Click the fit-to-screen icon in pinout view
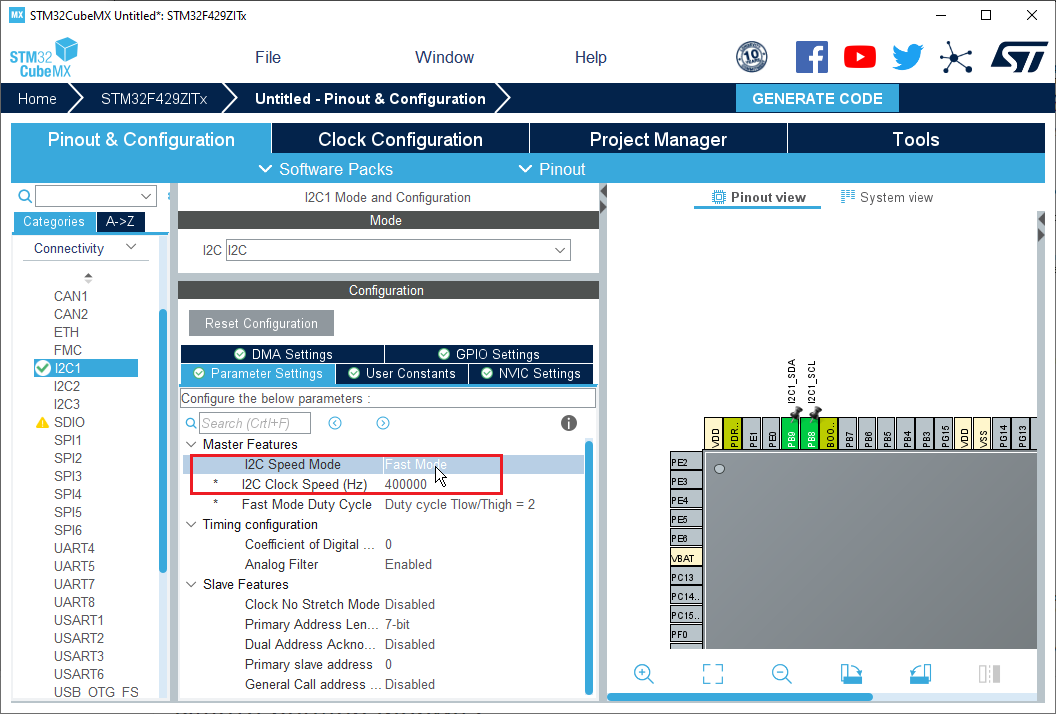The width and height of the screenshot is (1056, 714). [x=713, y=674]
